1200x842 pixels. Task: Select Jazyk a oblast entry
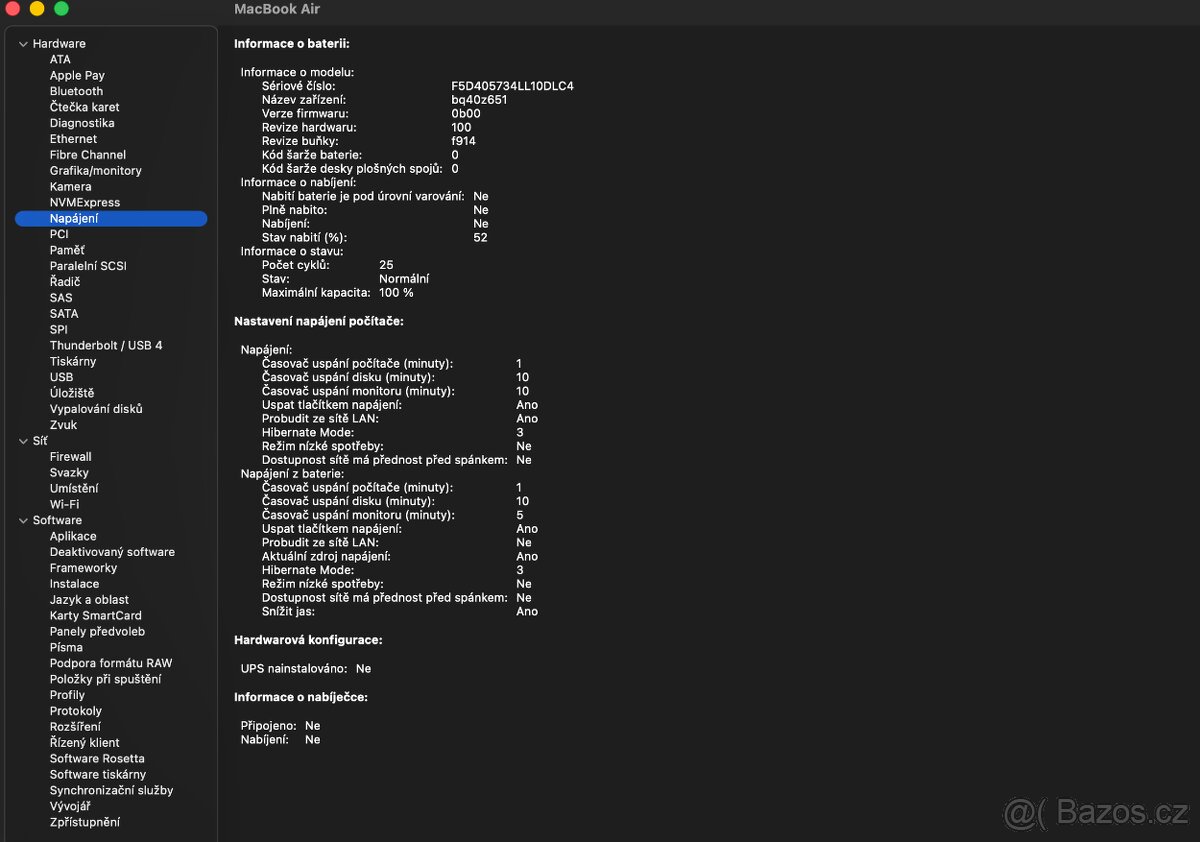[89, 600]
